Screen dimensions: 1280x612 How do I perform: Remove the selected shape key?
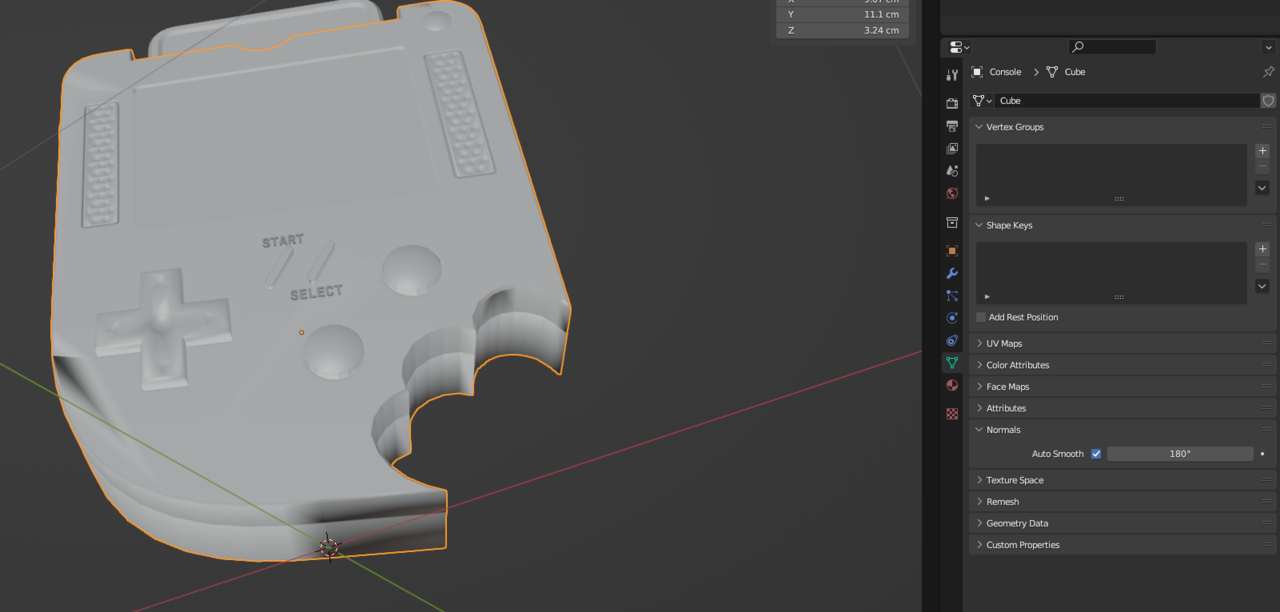[x=1262, y=265]
